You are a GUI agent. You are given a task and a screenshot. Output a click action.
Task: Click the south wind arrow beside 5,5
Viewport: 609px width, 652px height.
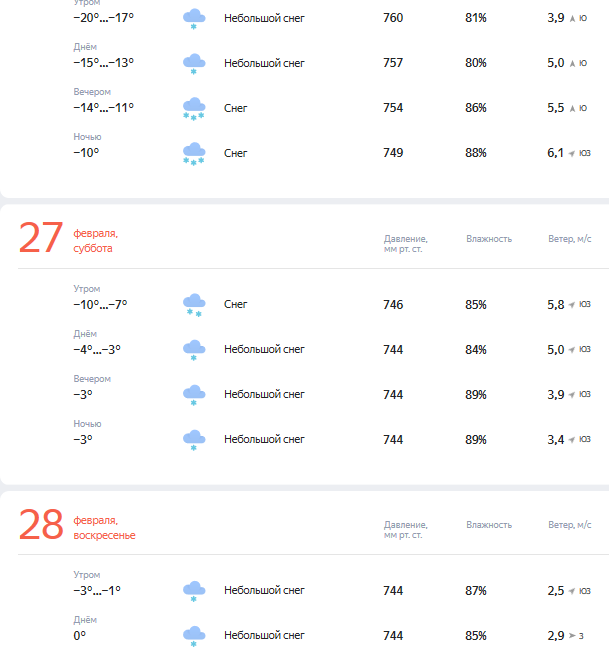click(x=572, y=108)
